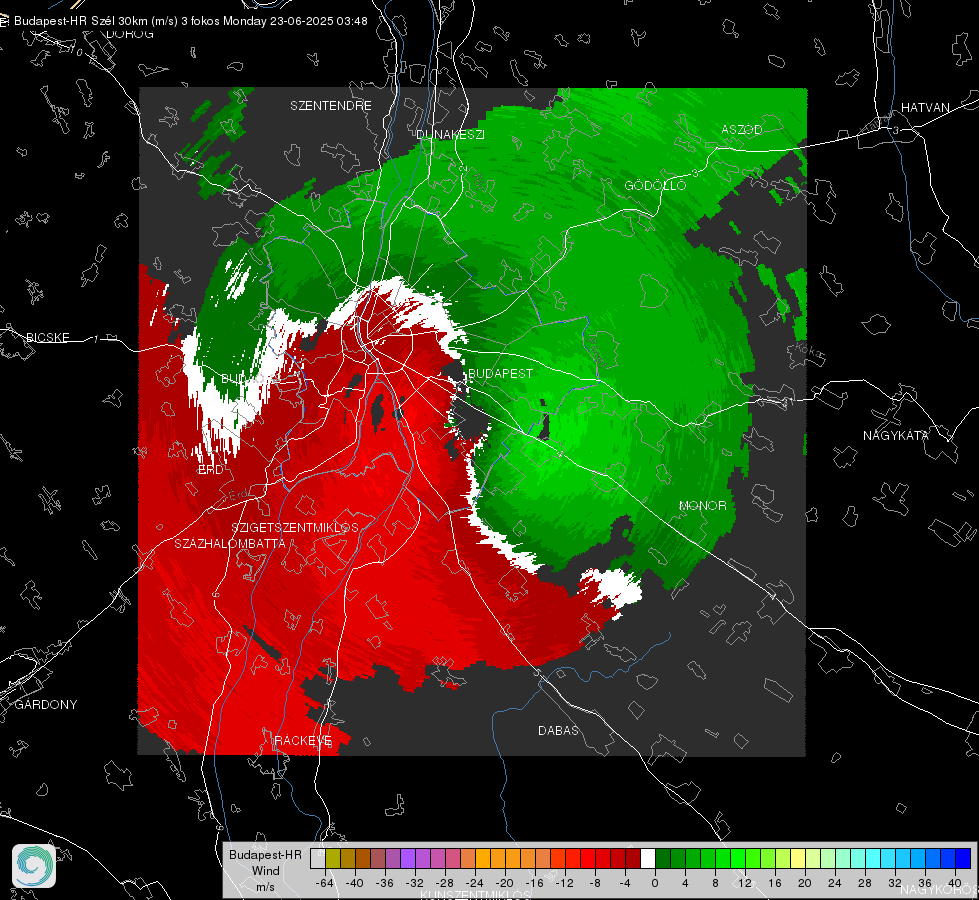The height and width of the screenshot is (900, 979).
Task: Select the olive swatch above -64 in legend
Action: [x=332, y=858]
